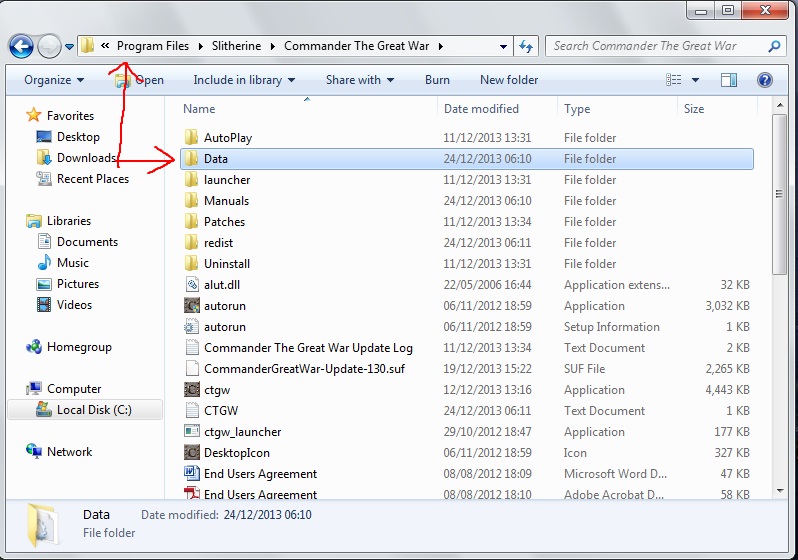Viewport: 798px width, 560px height.
Task: Select the Uninstall folder icon
Action: point(191,263)
